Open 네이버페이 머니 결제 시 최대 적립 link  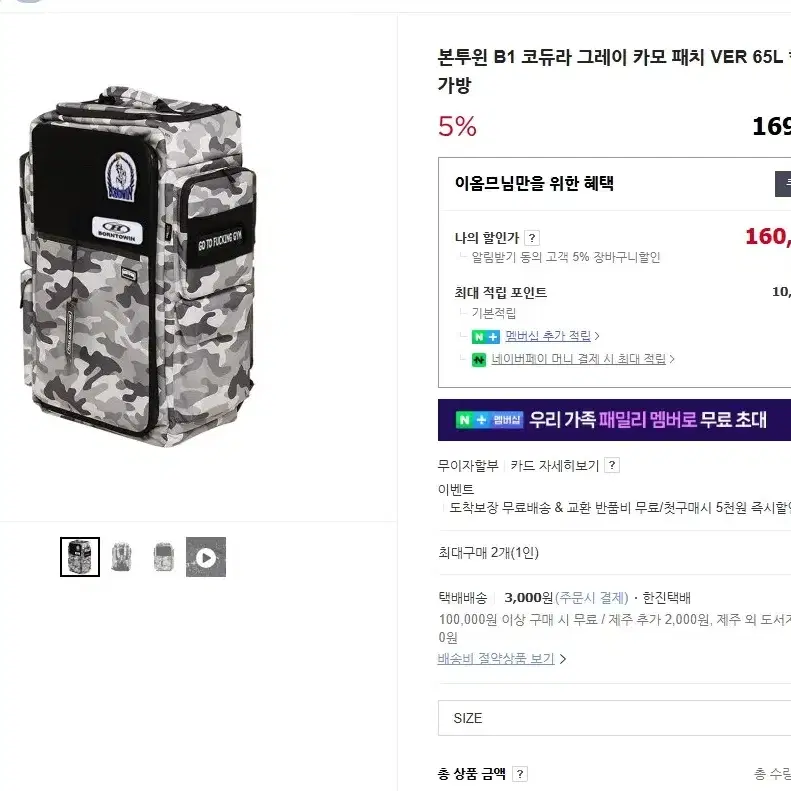[x=579, y=359]
